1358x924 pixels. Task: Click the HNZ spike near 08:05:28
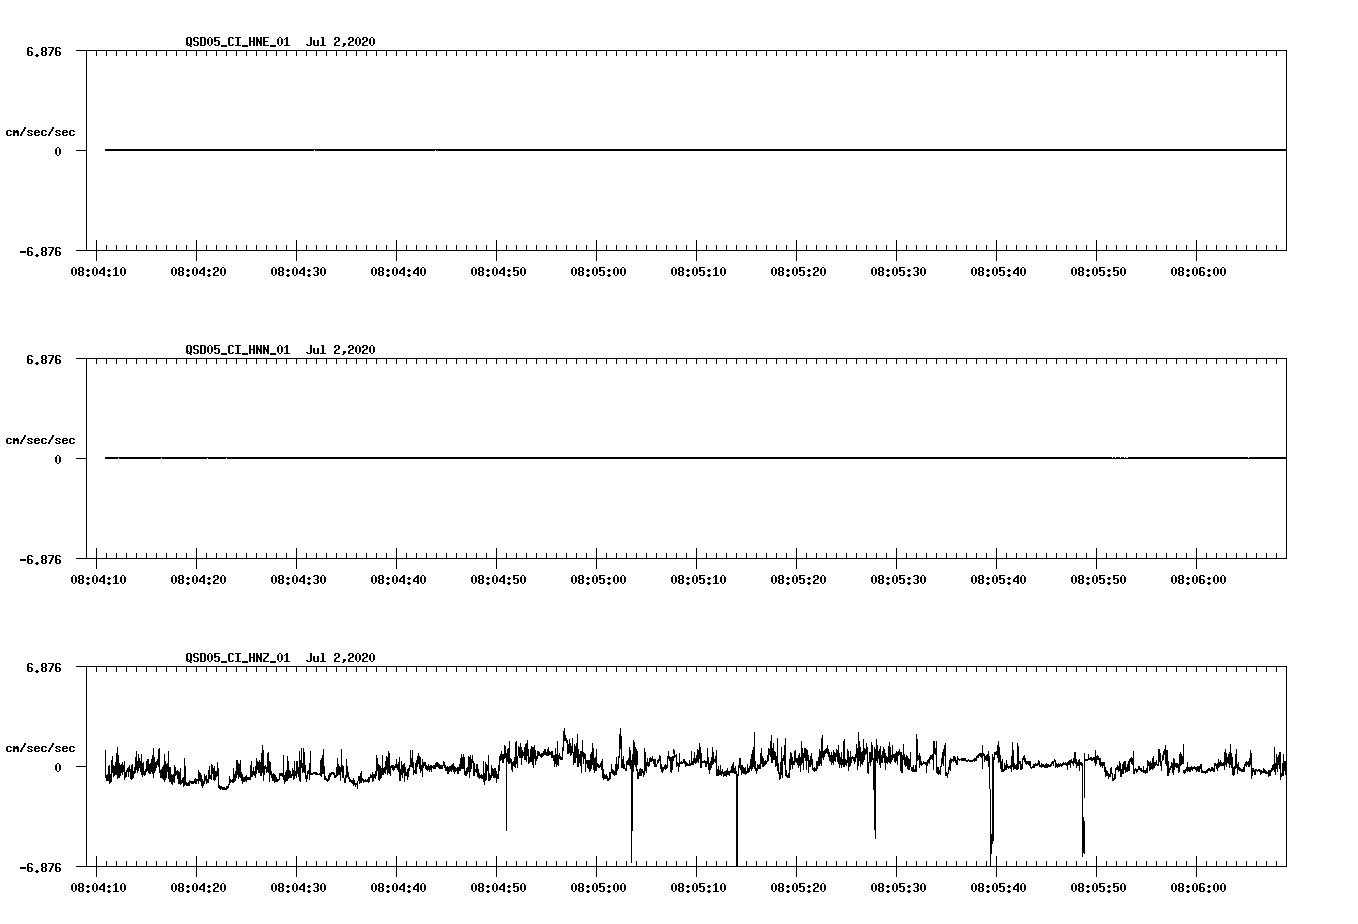(x=875, y=802)
